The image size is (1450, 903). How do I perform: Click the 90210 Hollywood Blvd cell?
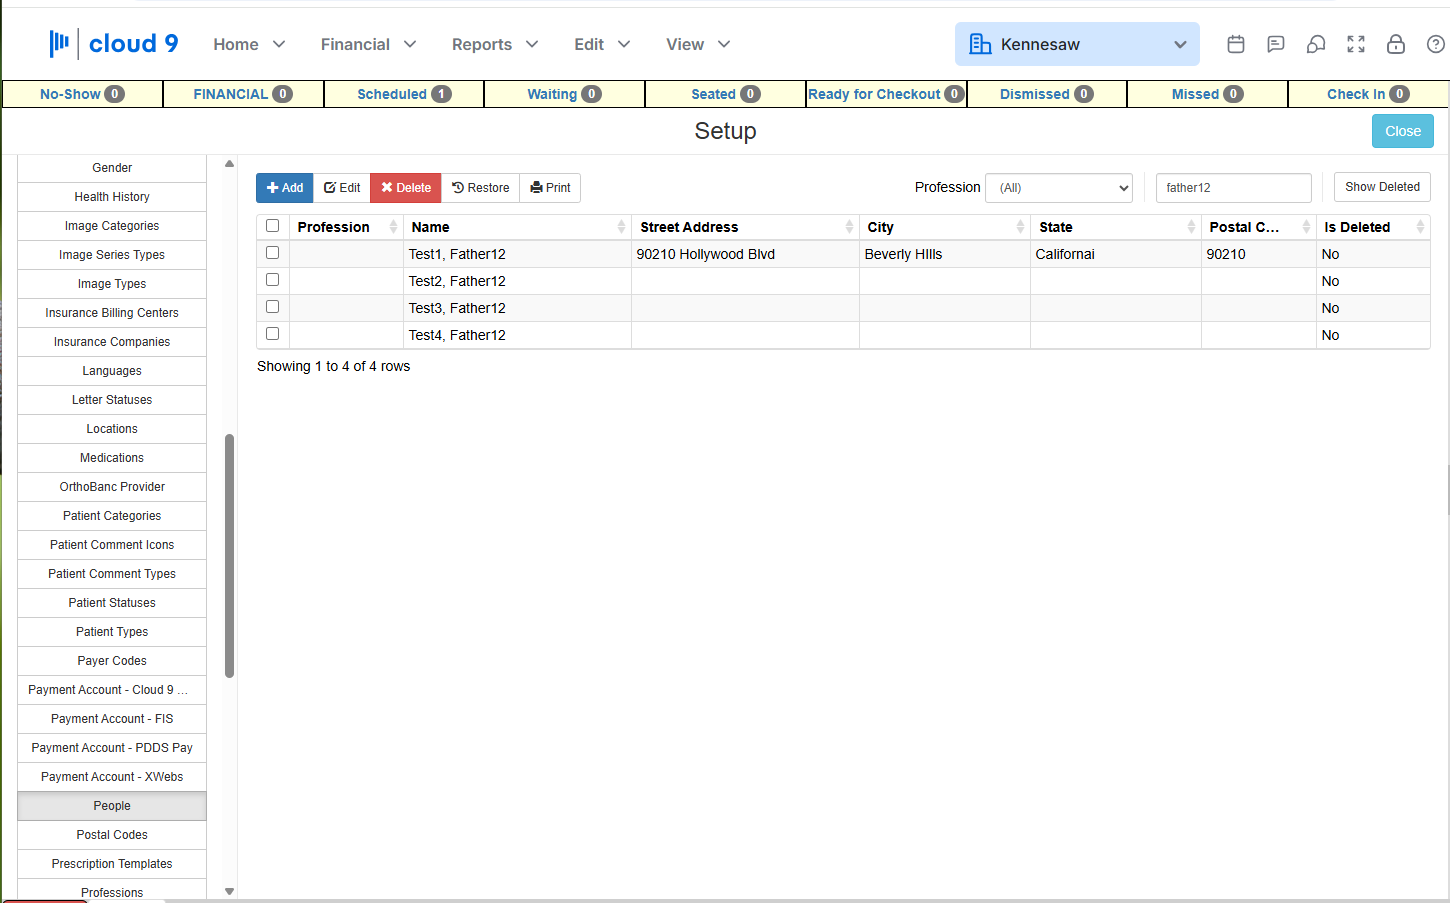[745, 254]
